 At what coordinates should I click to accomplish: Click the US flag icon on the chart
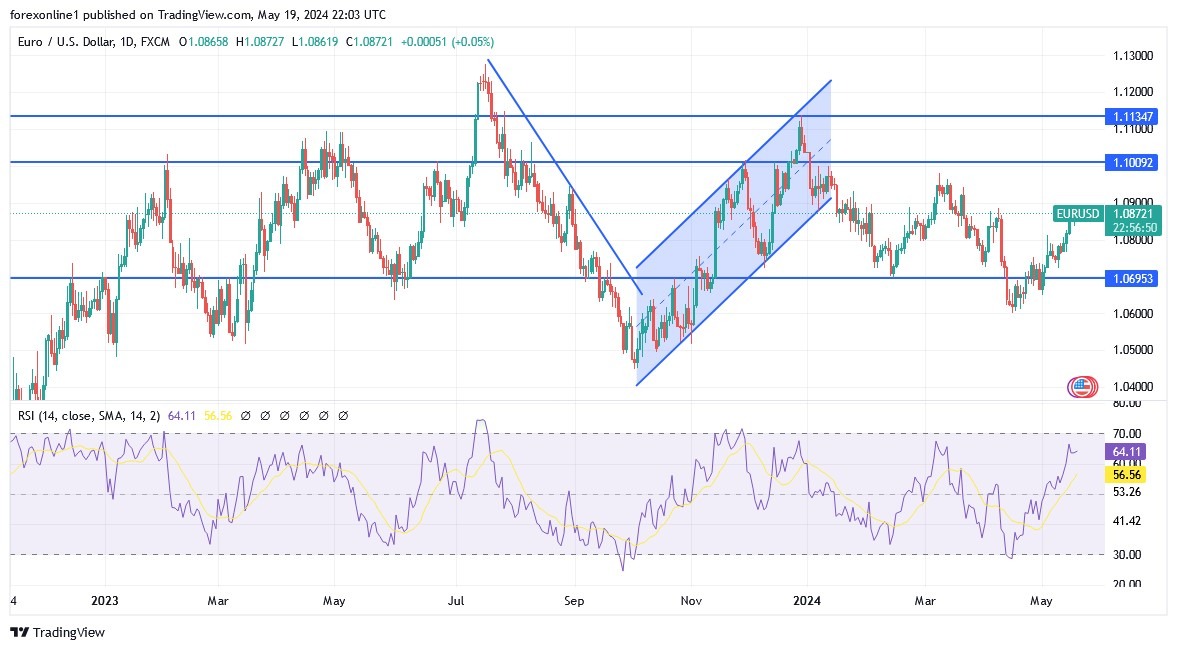click(x=1083, y=385)
